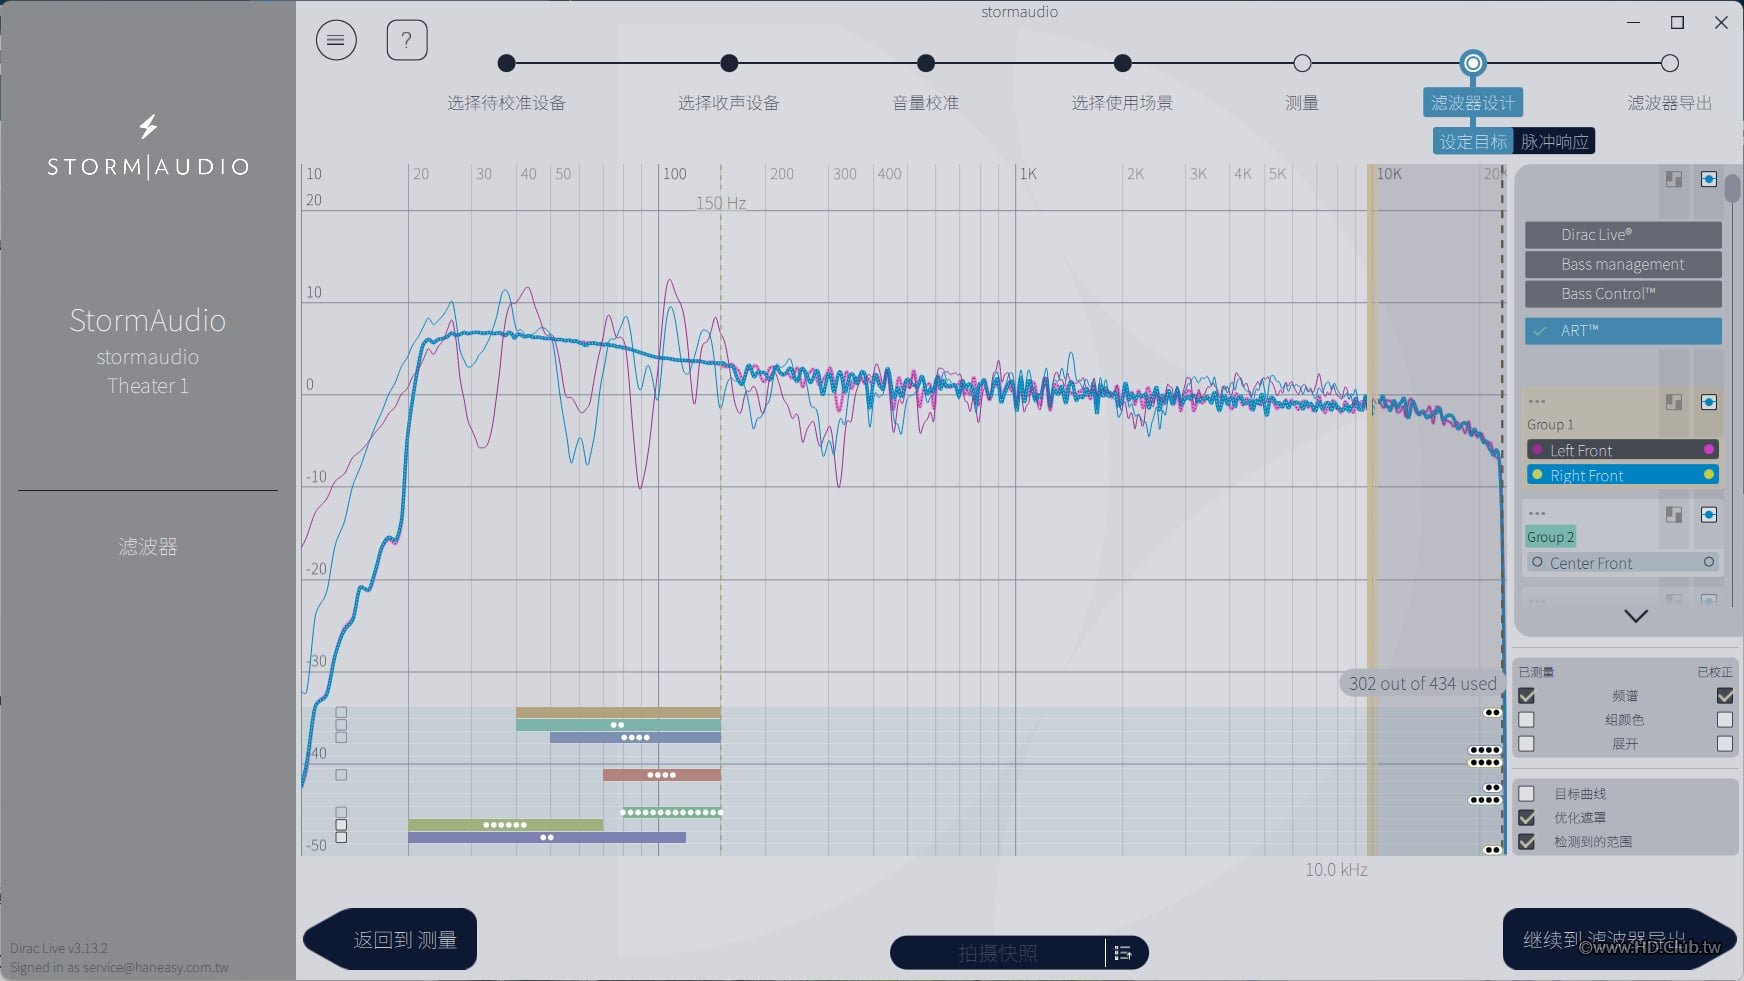Image resolution: width=1744 pixels, height=981 pixels.
Task: Click checkbox beside tan range bar
Action: tap(341, 713)
